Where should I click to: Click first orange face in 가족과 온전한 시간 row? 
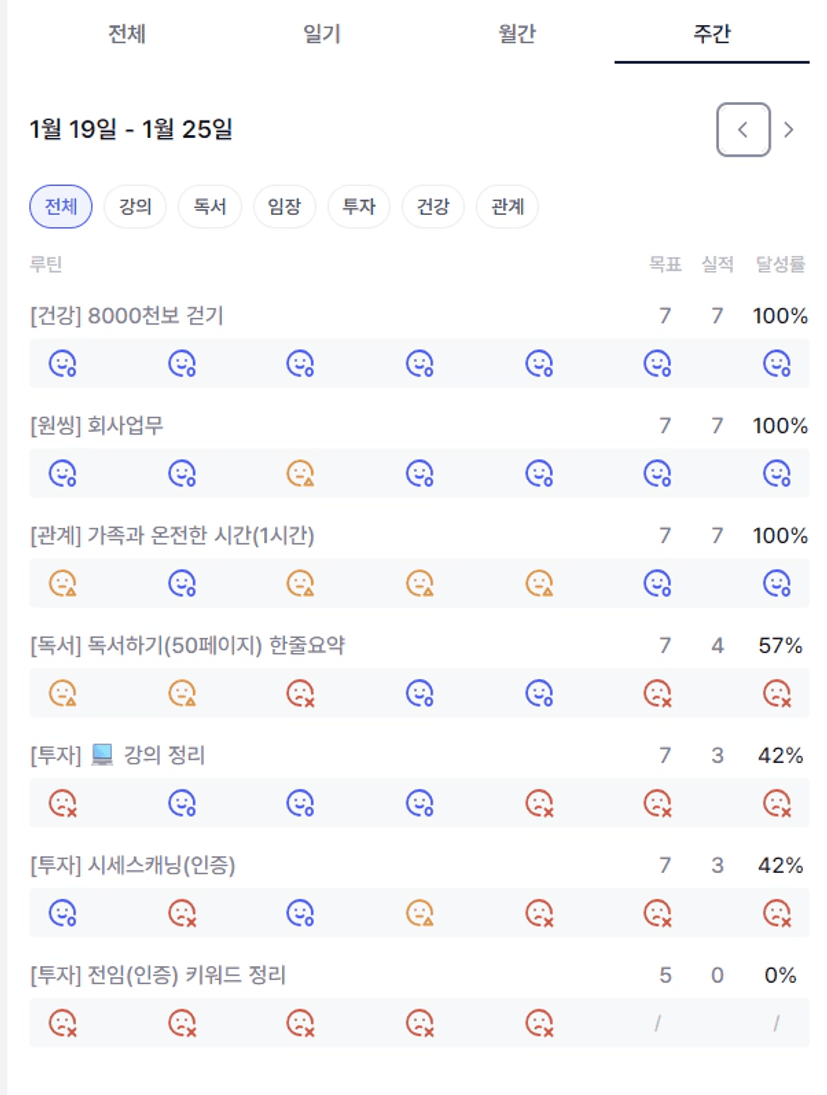64,582
